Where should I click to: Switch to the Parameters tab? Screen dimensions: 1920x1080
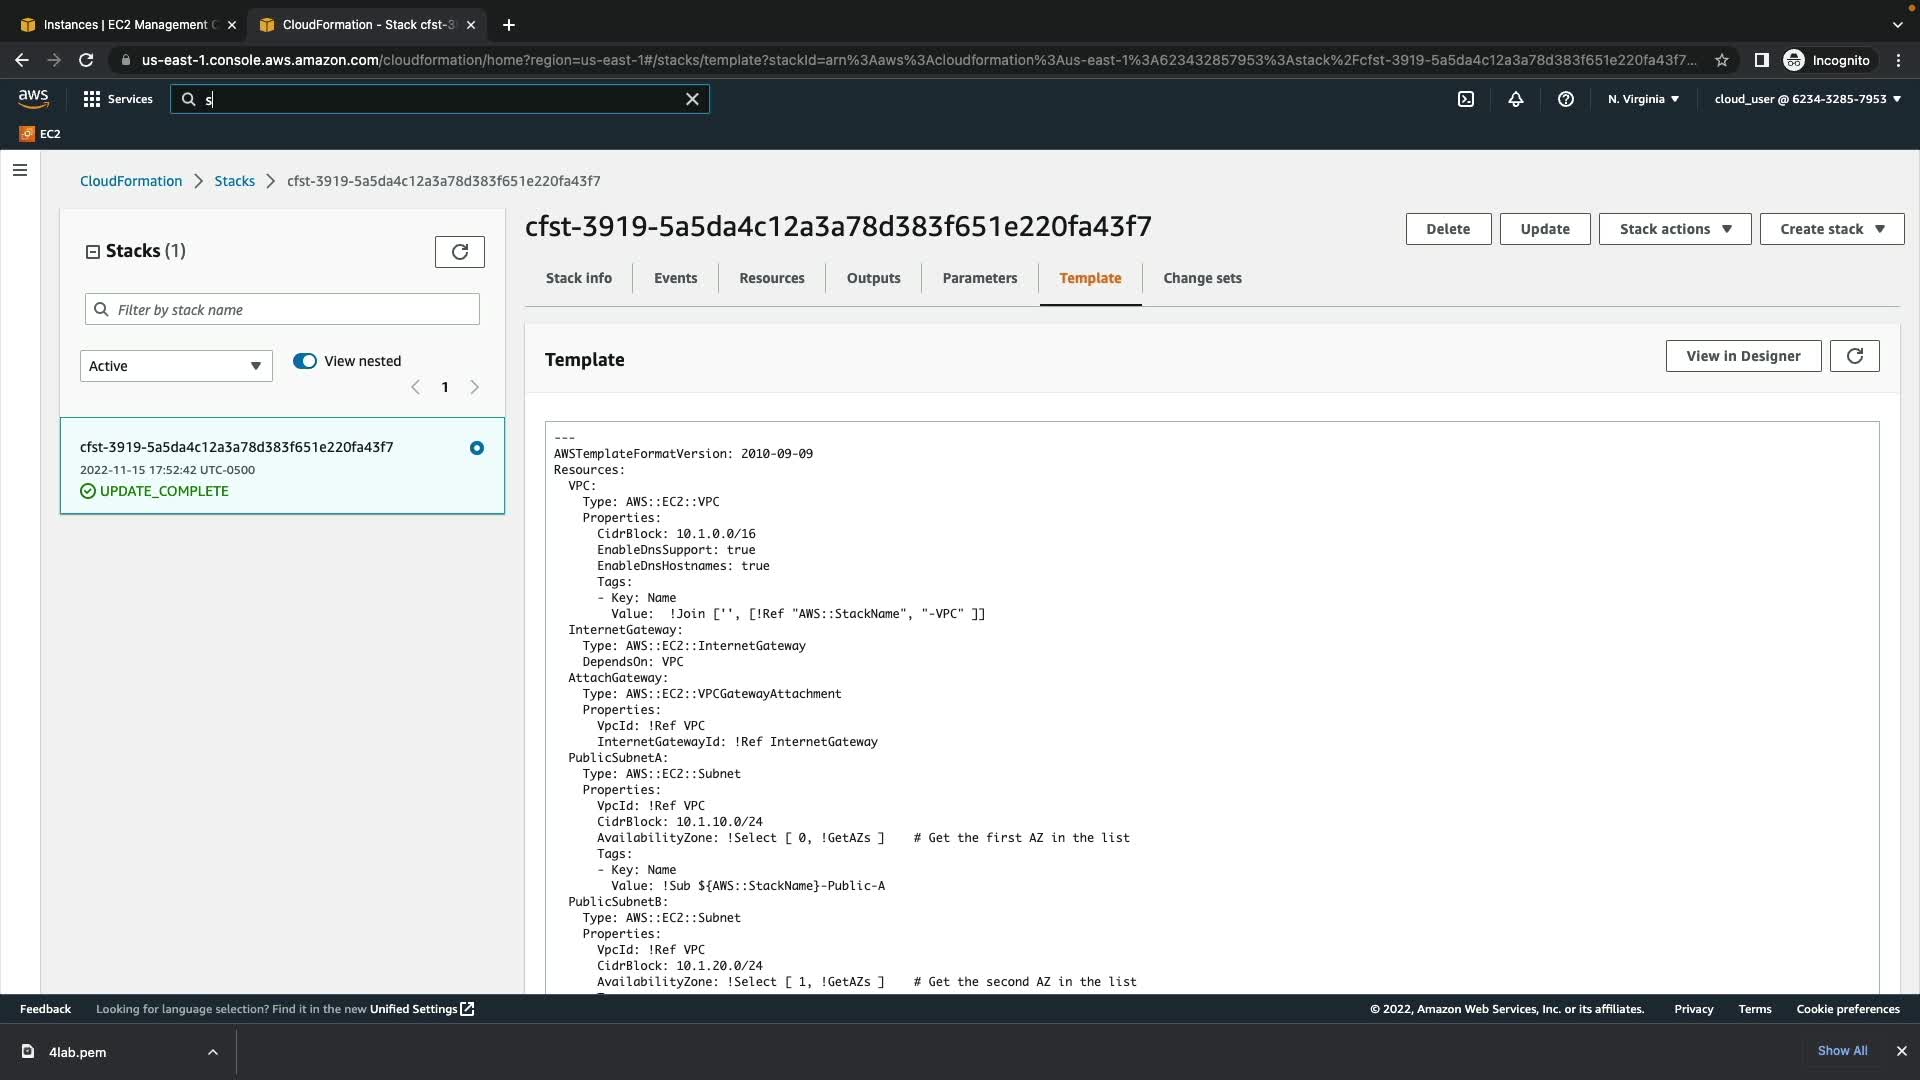click(x=979, y=278)
